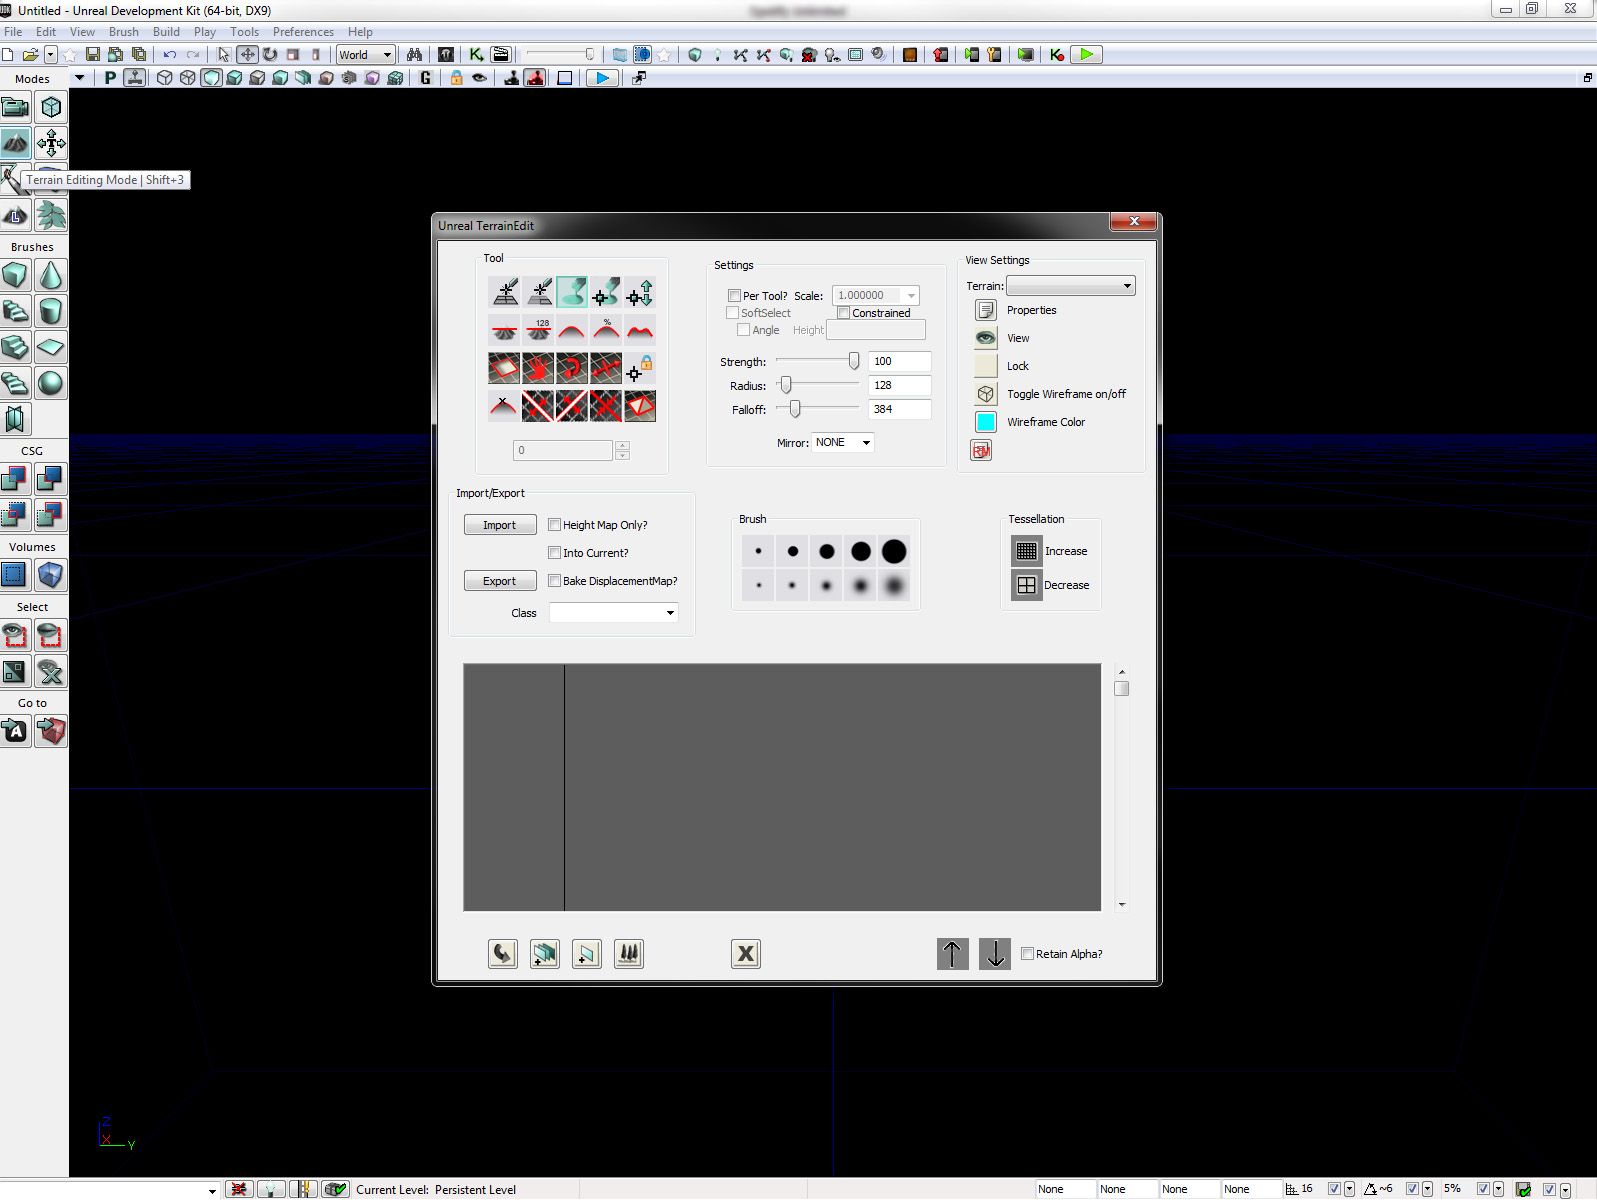The image size is (1597, 1200).
Task: Open the World coordinate system dropdown
Action: click(365, 55)
